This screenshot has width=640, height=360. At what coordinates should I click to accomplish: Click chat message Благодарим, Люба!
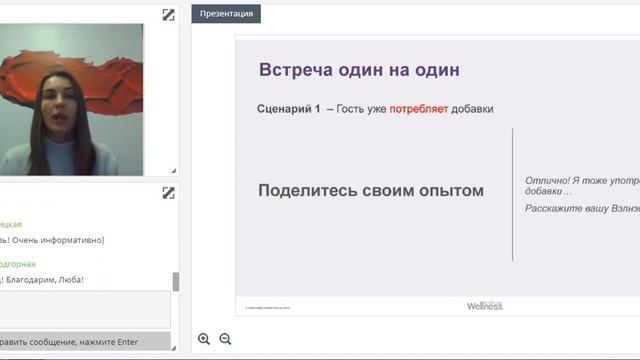click(44, 280)
